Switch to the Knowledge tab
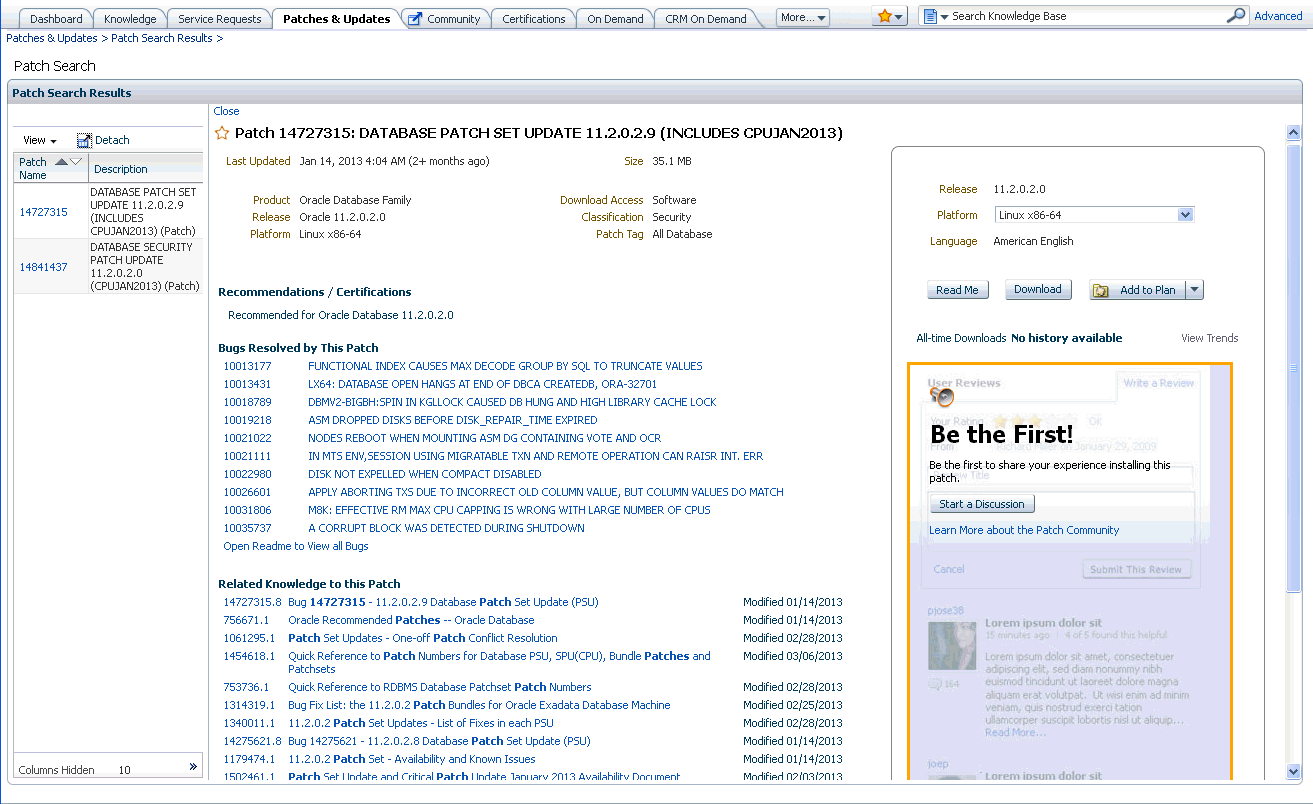The width and height of the screenshot is (1313, 804). [x=130, y=19]
